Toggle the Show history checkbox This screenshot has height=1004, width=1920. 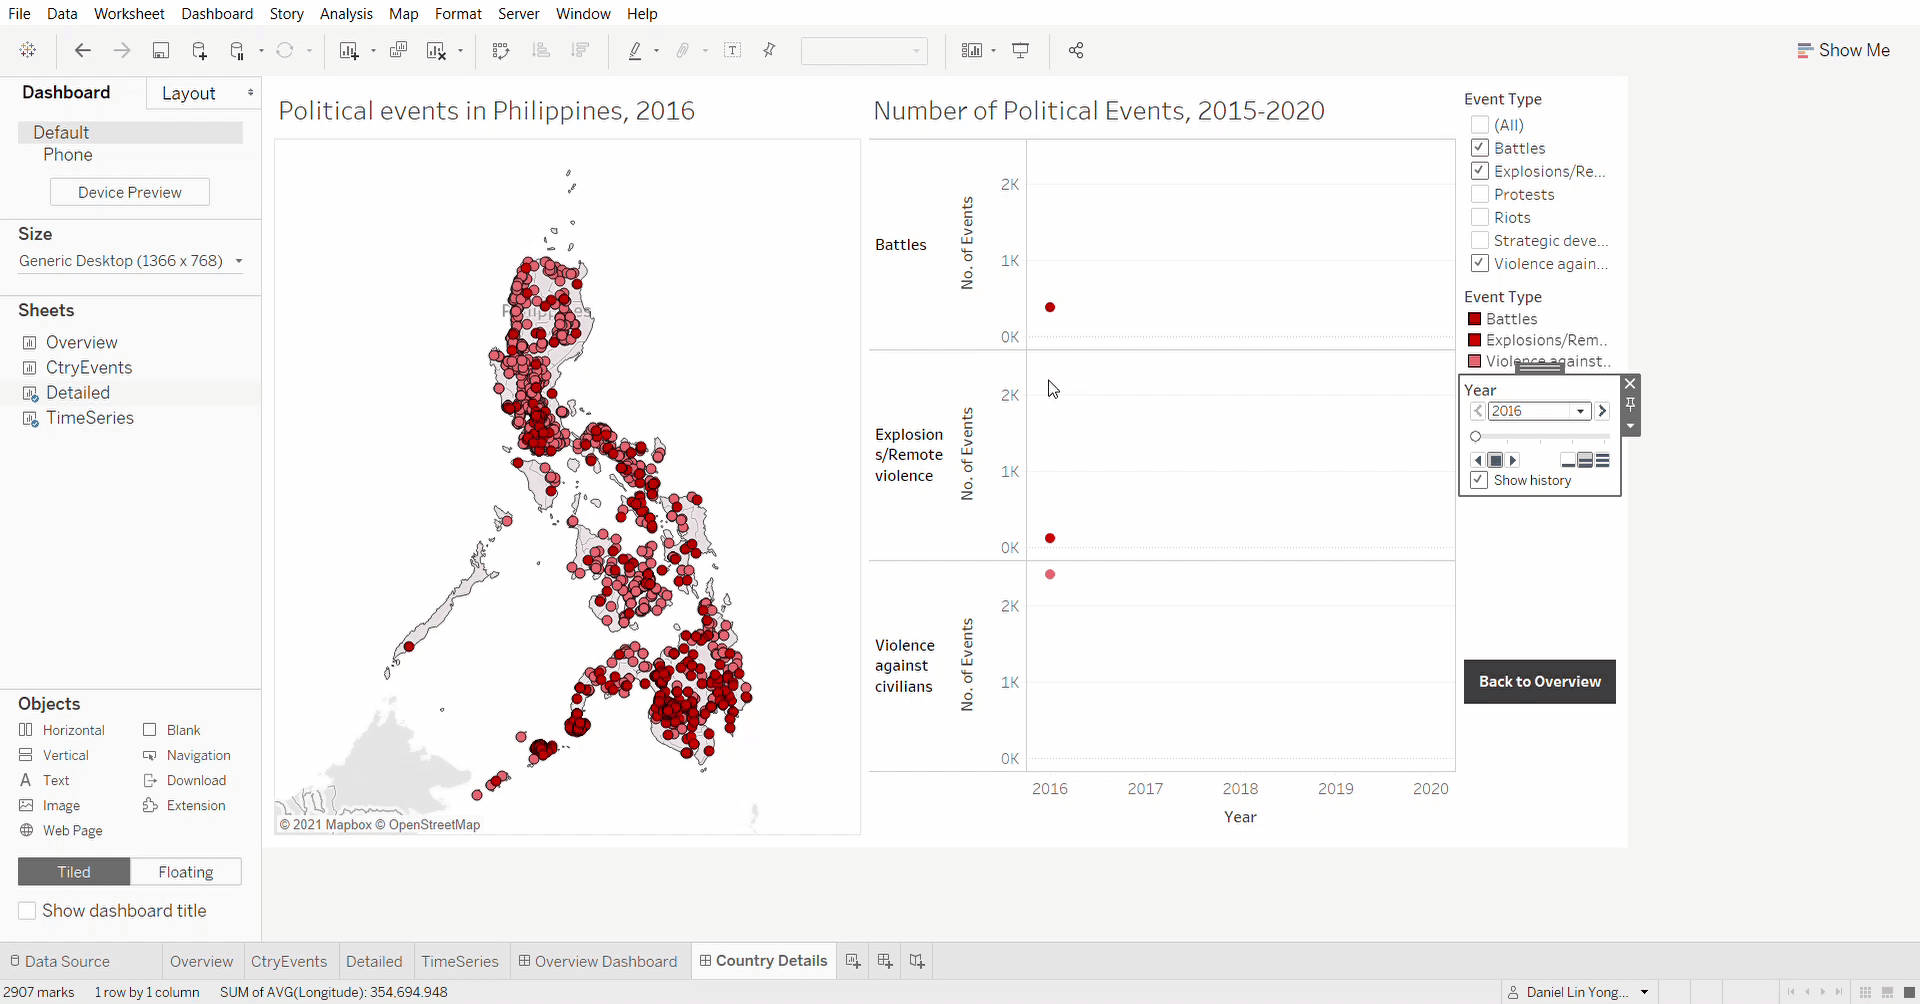[1479, 480]
